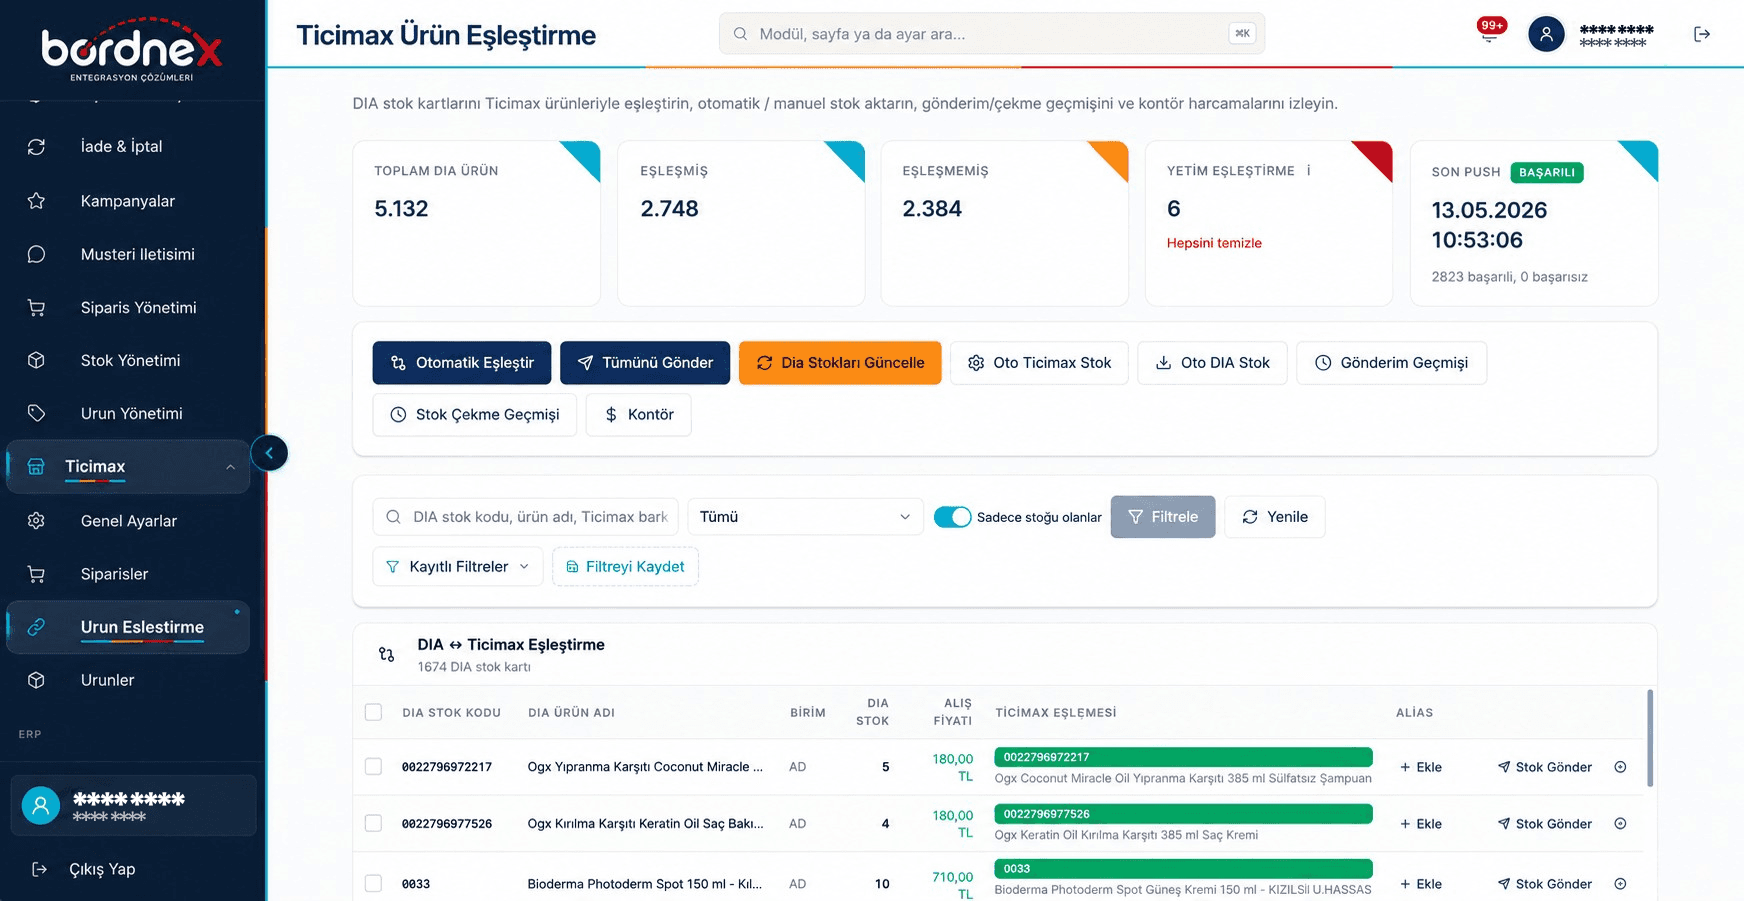The image size is (1744, 901).
Task: Click Dia Stokları Güncelle button
Action: tap(840, 363)
